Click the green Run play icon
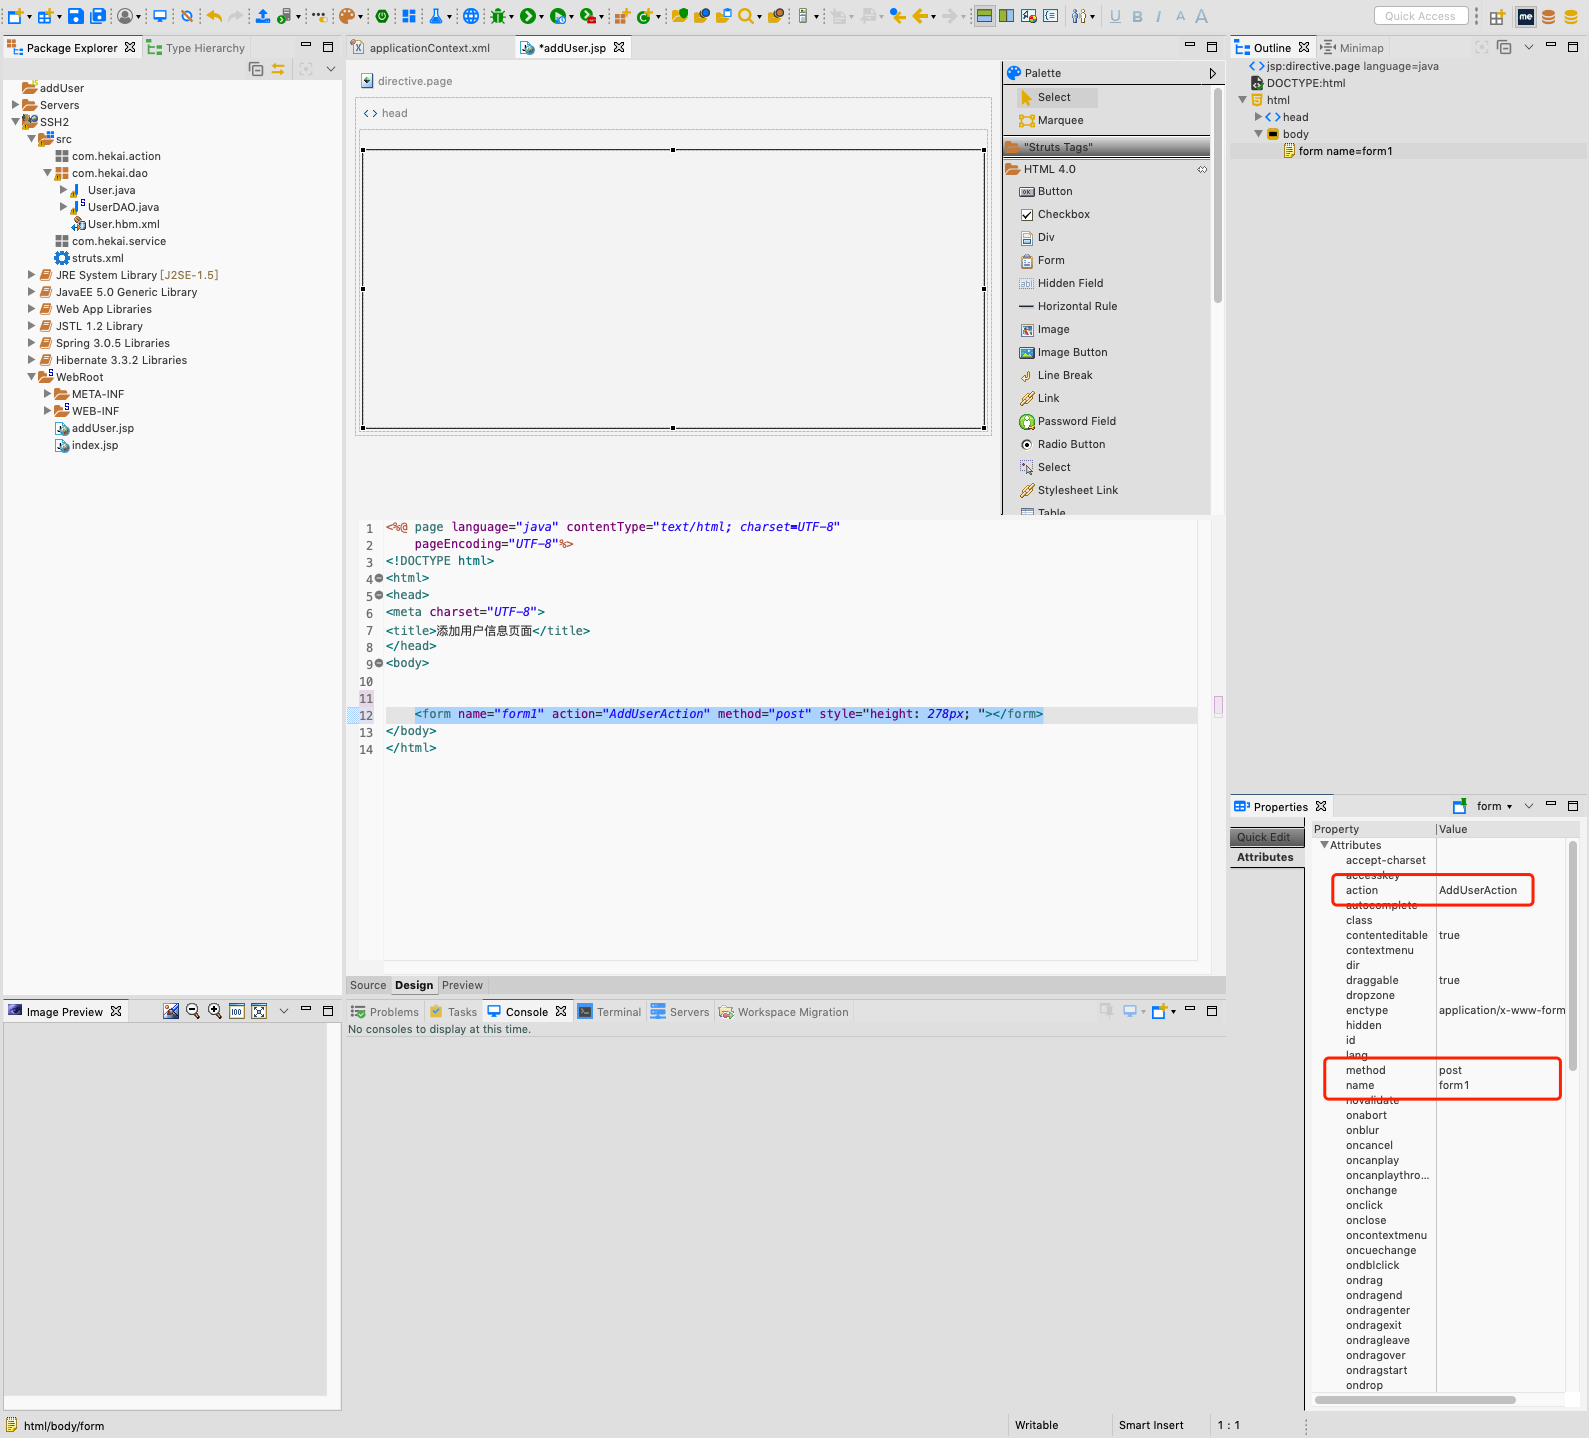 coord(527,16)
